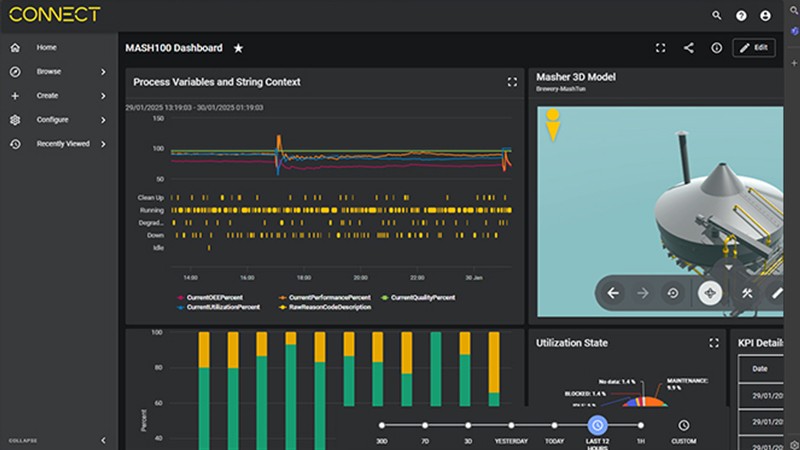Click the browser sidebar plus icon

point(794,63)
